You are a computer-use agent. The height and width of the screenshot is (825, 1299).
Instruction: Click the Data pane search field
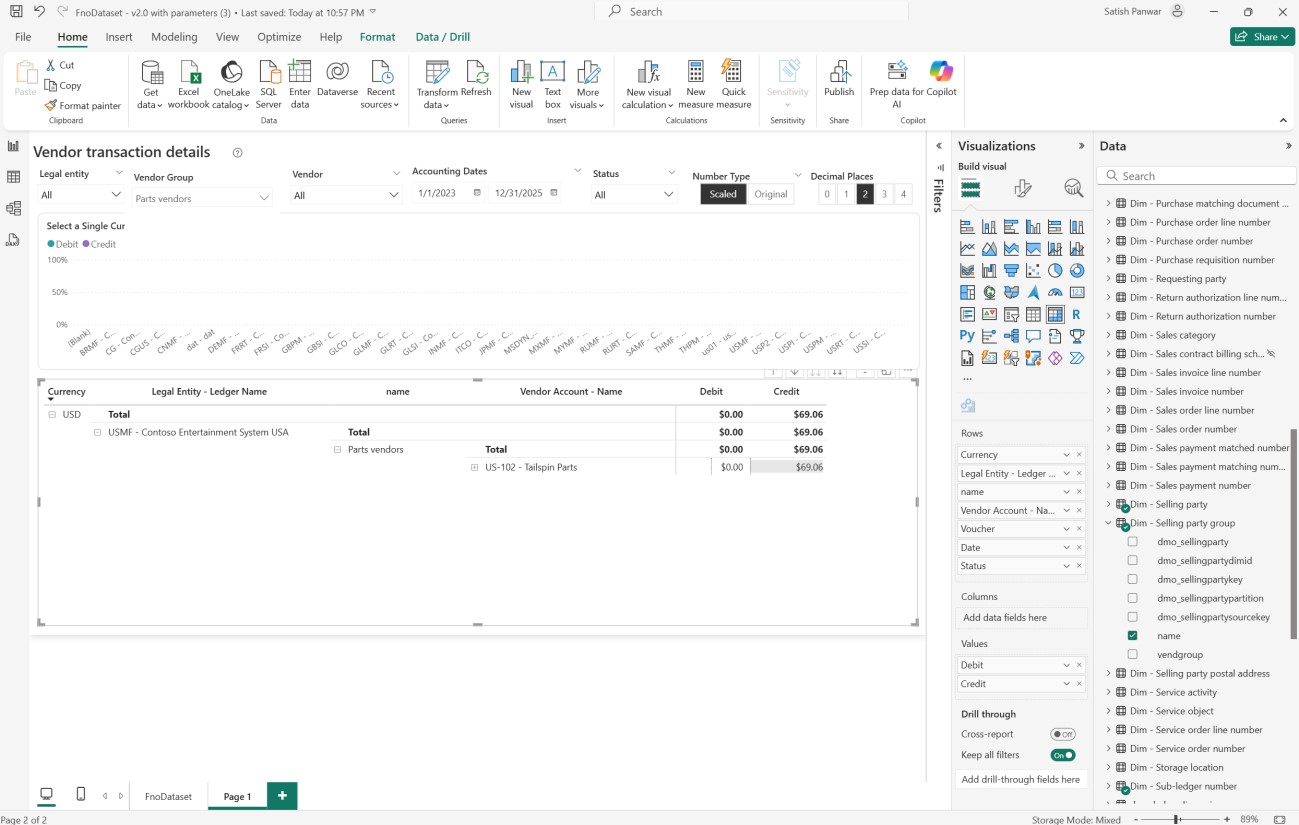point(1195,176)
